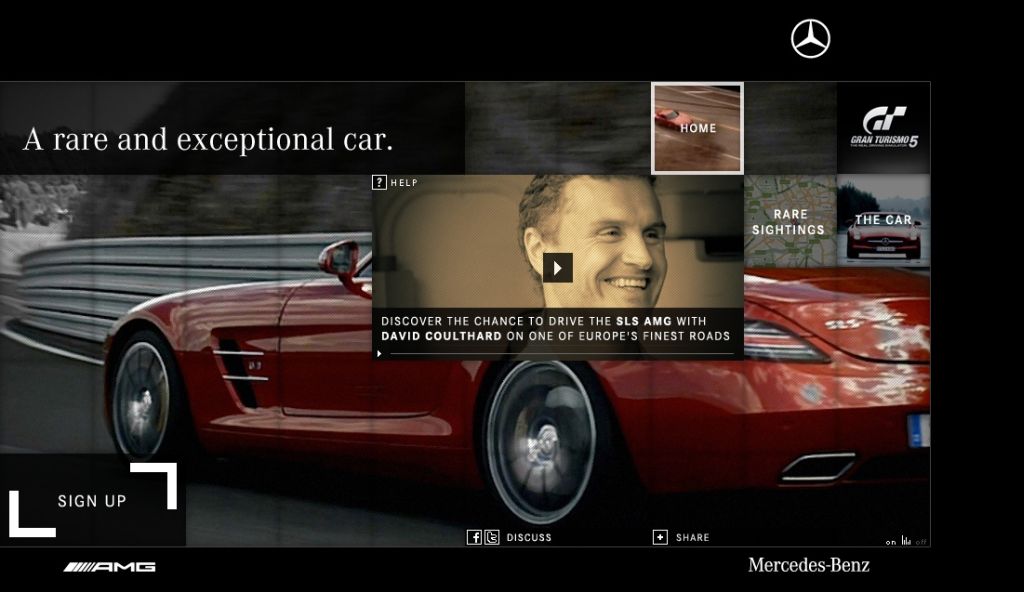
Task: Select the Home navigation tile
Action: 698,128
